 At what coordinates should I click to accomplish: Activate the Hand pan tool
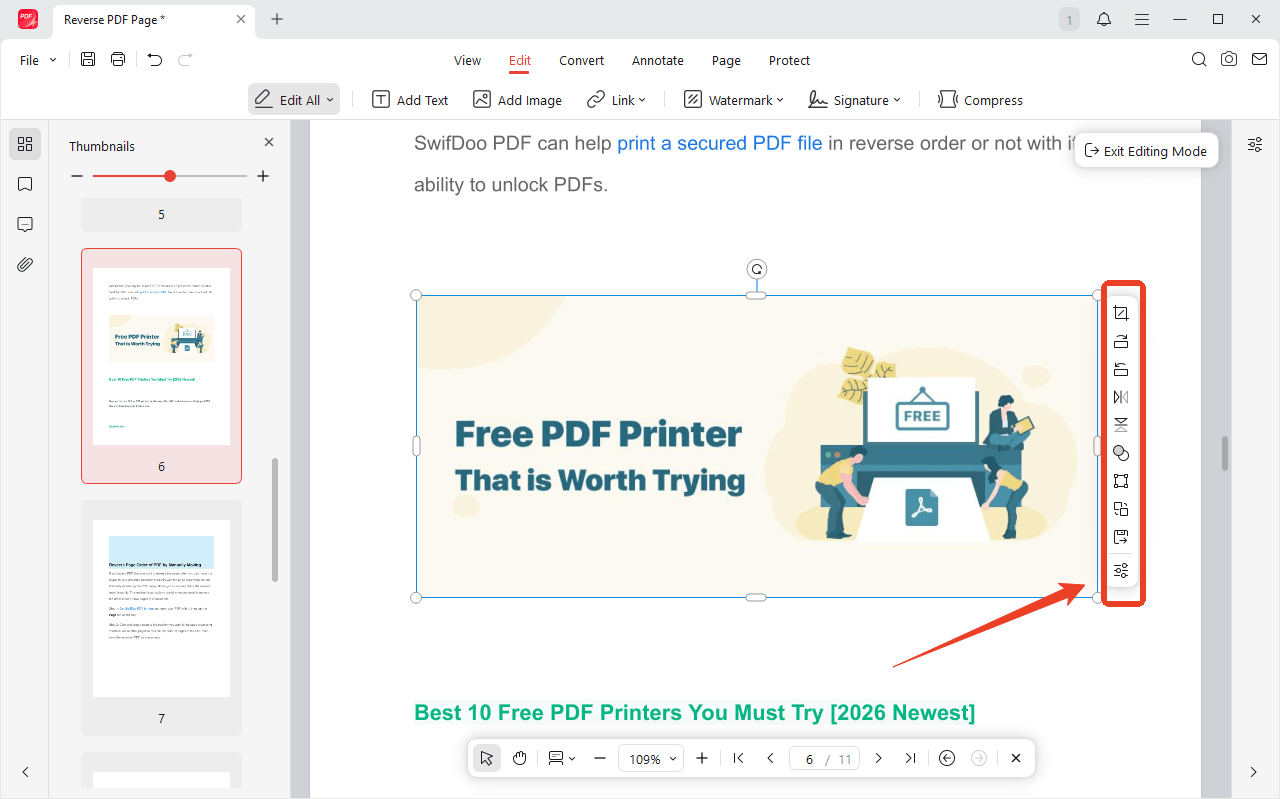click(x=520, y=758)
